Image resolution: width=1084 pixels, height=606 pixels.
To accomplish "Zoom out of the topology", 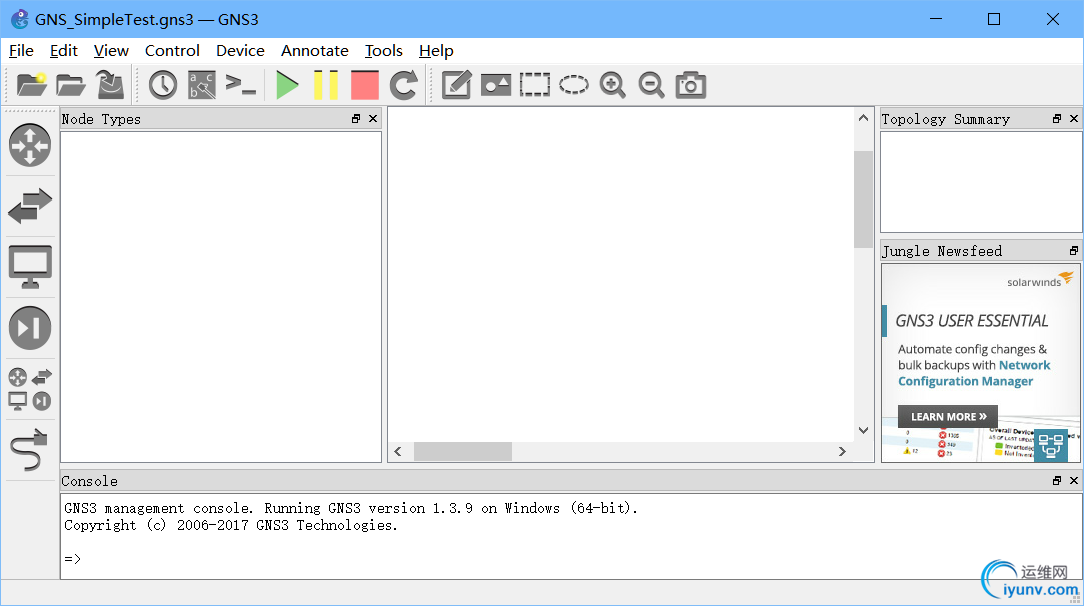I will point(651,85).
